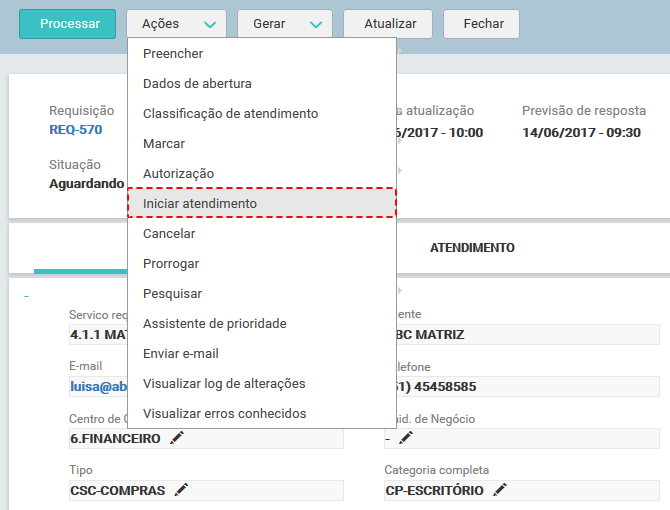Open Visualizar log de alterações
Screen dimensions: 670x510
(x=262, y=384)
